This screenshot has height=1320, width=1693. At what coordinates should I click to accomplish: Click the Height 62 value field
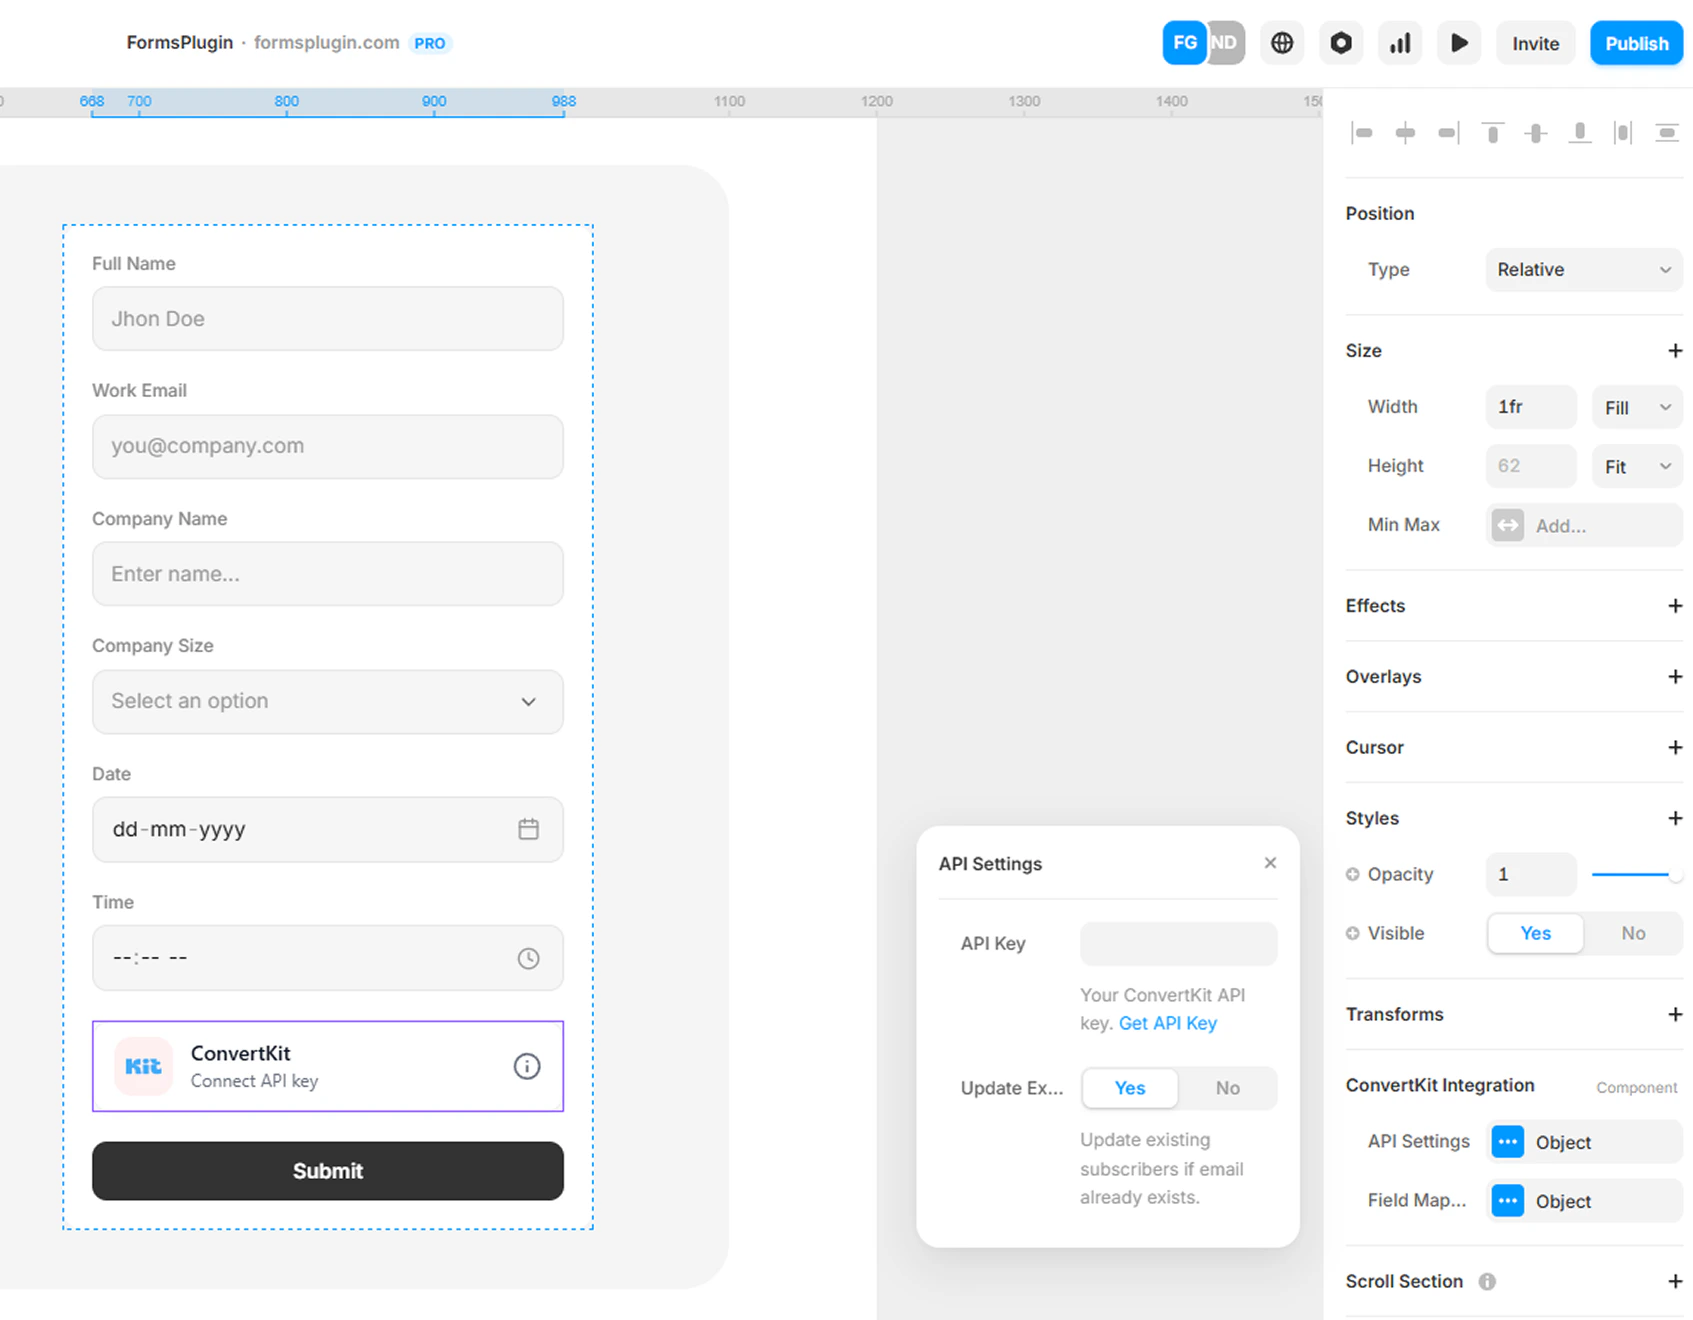(1531, 466)
